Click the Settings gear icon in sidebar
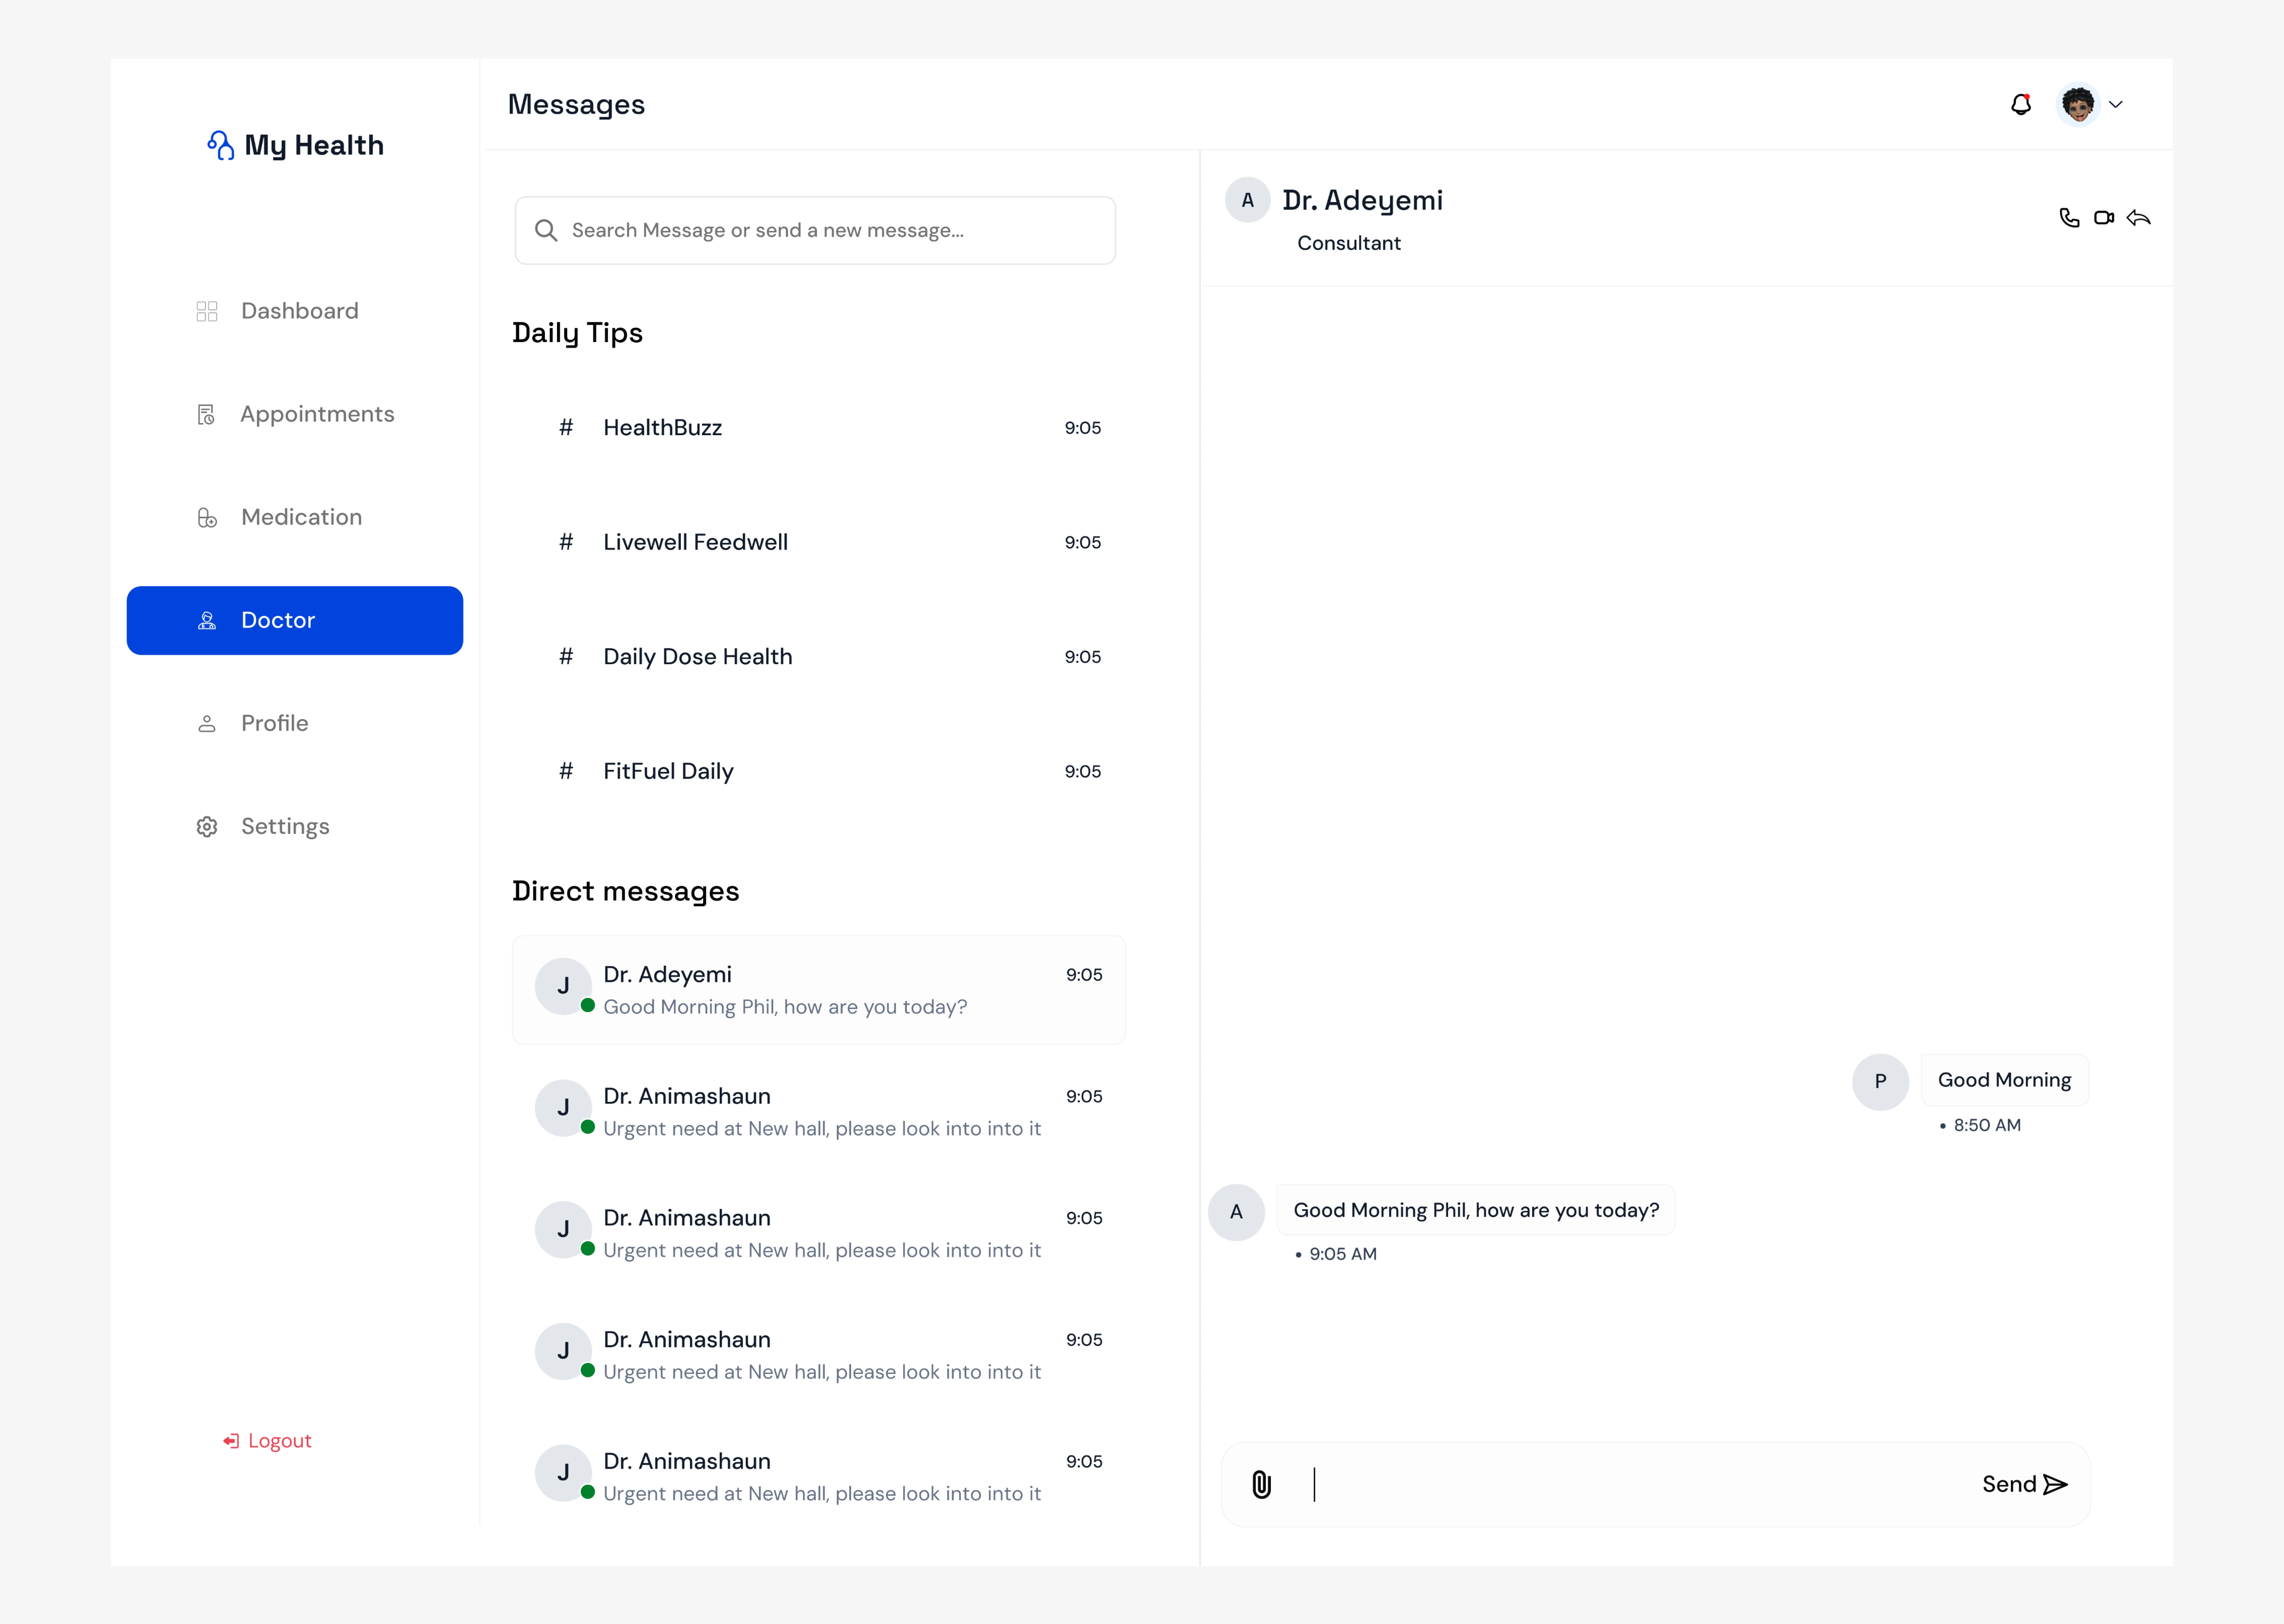 pyautogui.click(x=207, y=827)
